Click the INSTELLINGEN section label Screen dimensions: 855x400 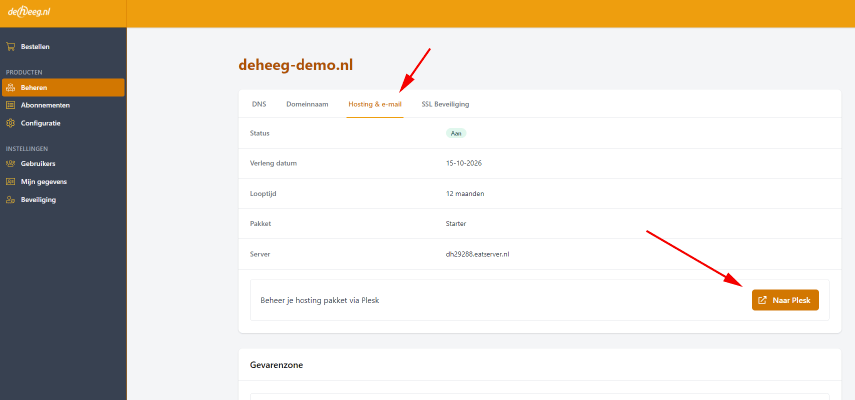point(27,148)
